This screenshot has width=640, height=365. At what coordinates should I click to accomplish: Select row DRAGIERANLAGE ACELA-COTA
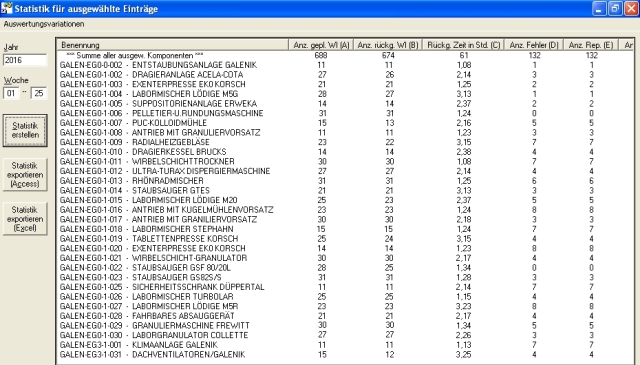click(344, 75)
